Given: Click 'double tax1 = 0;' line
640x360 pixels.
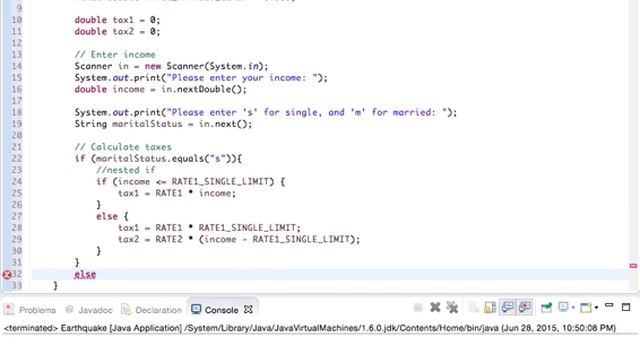Looking at the screenshot, I should [x=117, y=20].
